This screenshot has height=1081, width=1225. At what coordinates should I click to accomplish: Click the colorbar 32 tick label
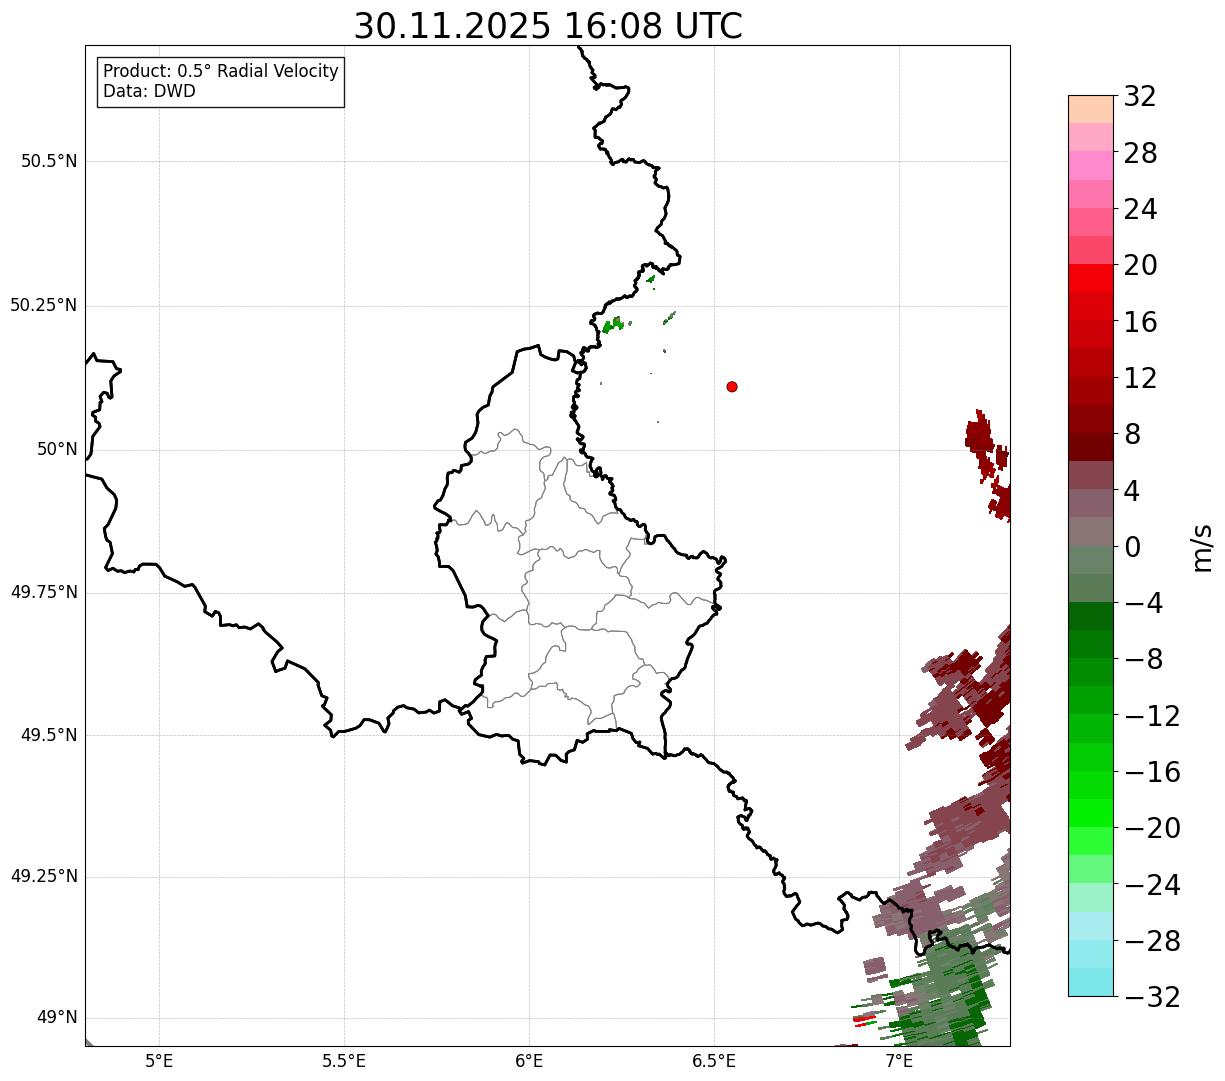point(1140,96)
